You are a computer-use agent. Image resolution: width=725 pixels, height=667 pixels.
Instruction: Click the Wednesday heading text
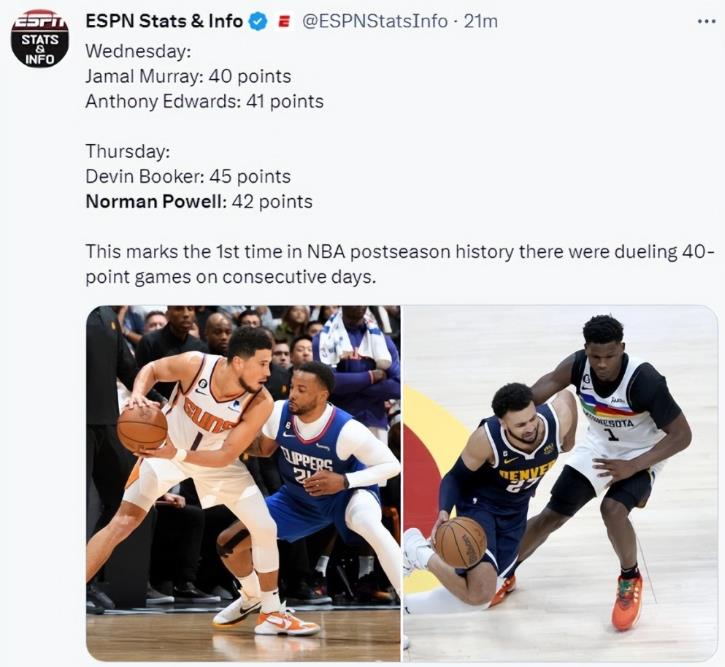(x=138, y=51)
